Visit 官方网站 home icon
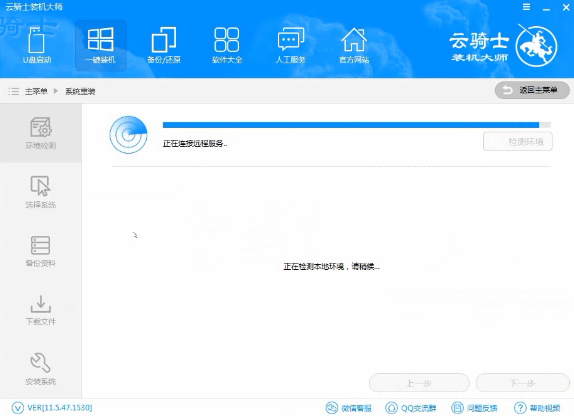574x416 pixels. 354,45
